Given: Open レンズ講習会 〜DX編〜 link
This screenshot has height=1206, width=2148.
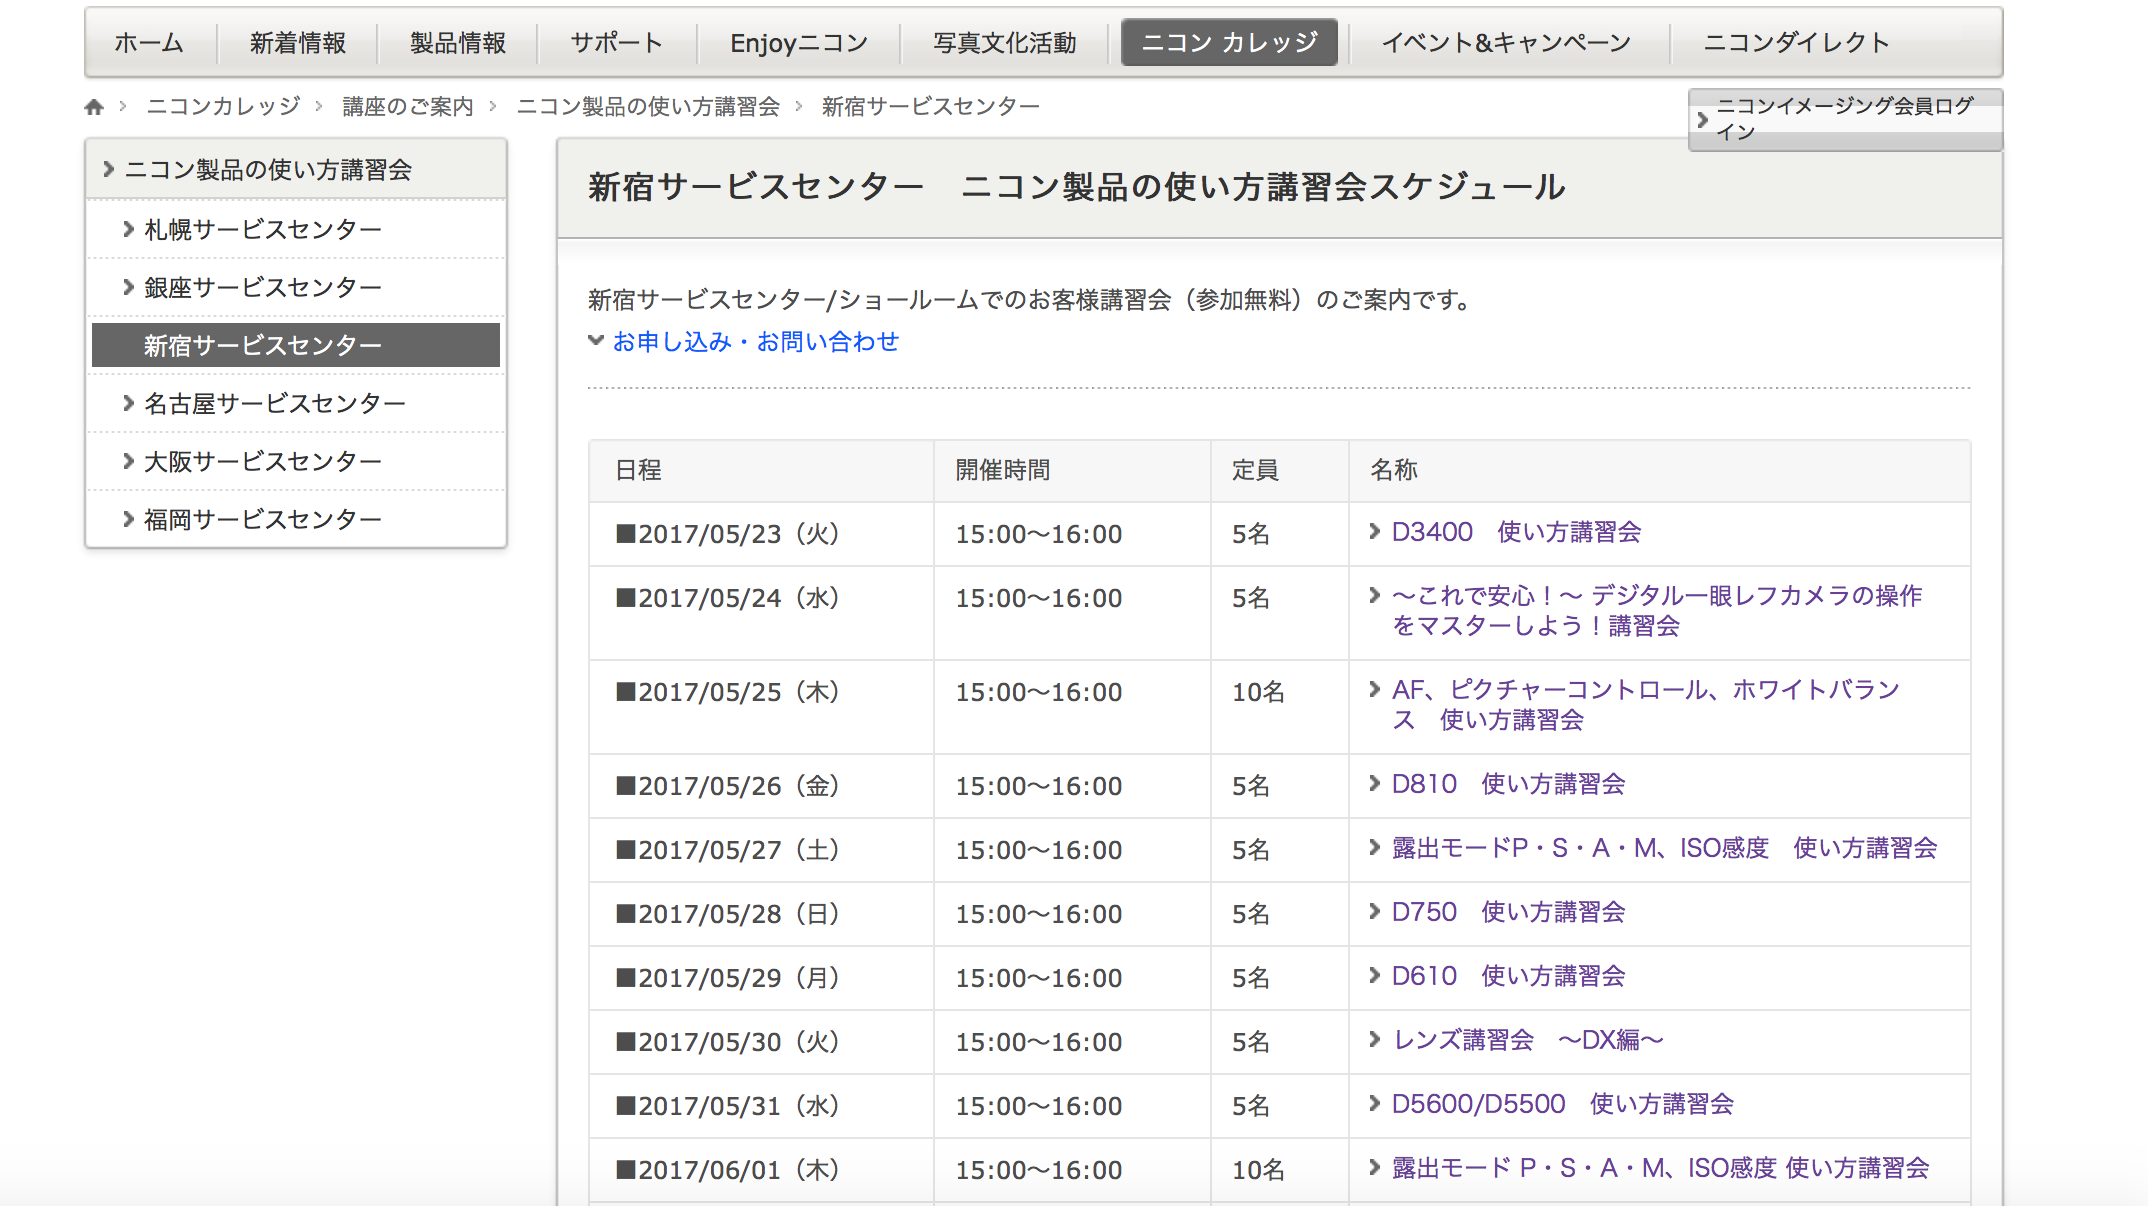Looking at the screenshot, I should [x=1528, y=1040].
